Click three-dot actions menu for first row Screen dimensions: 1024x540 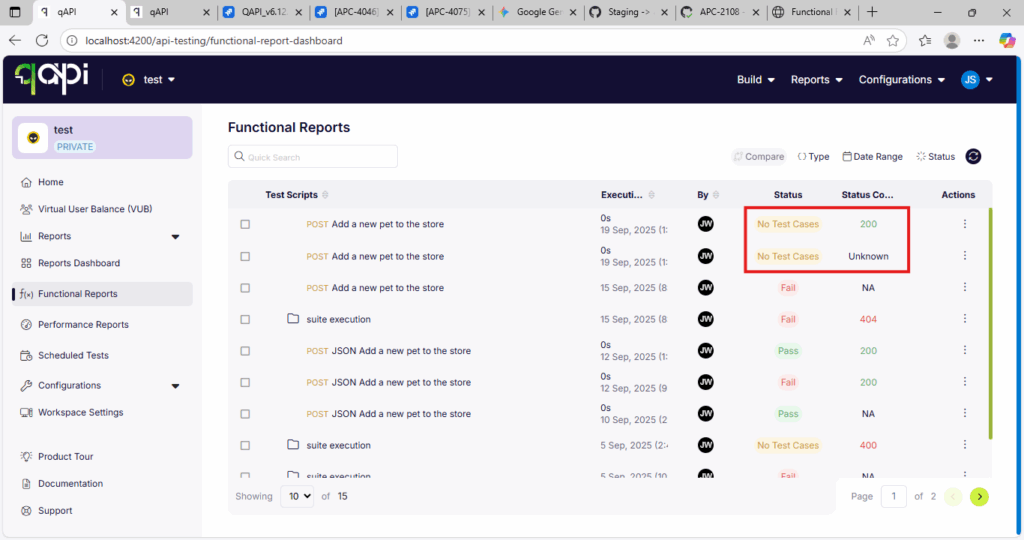pos(964,224)
